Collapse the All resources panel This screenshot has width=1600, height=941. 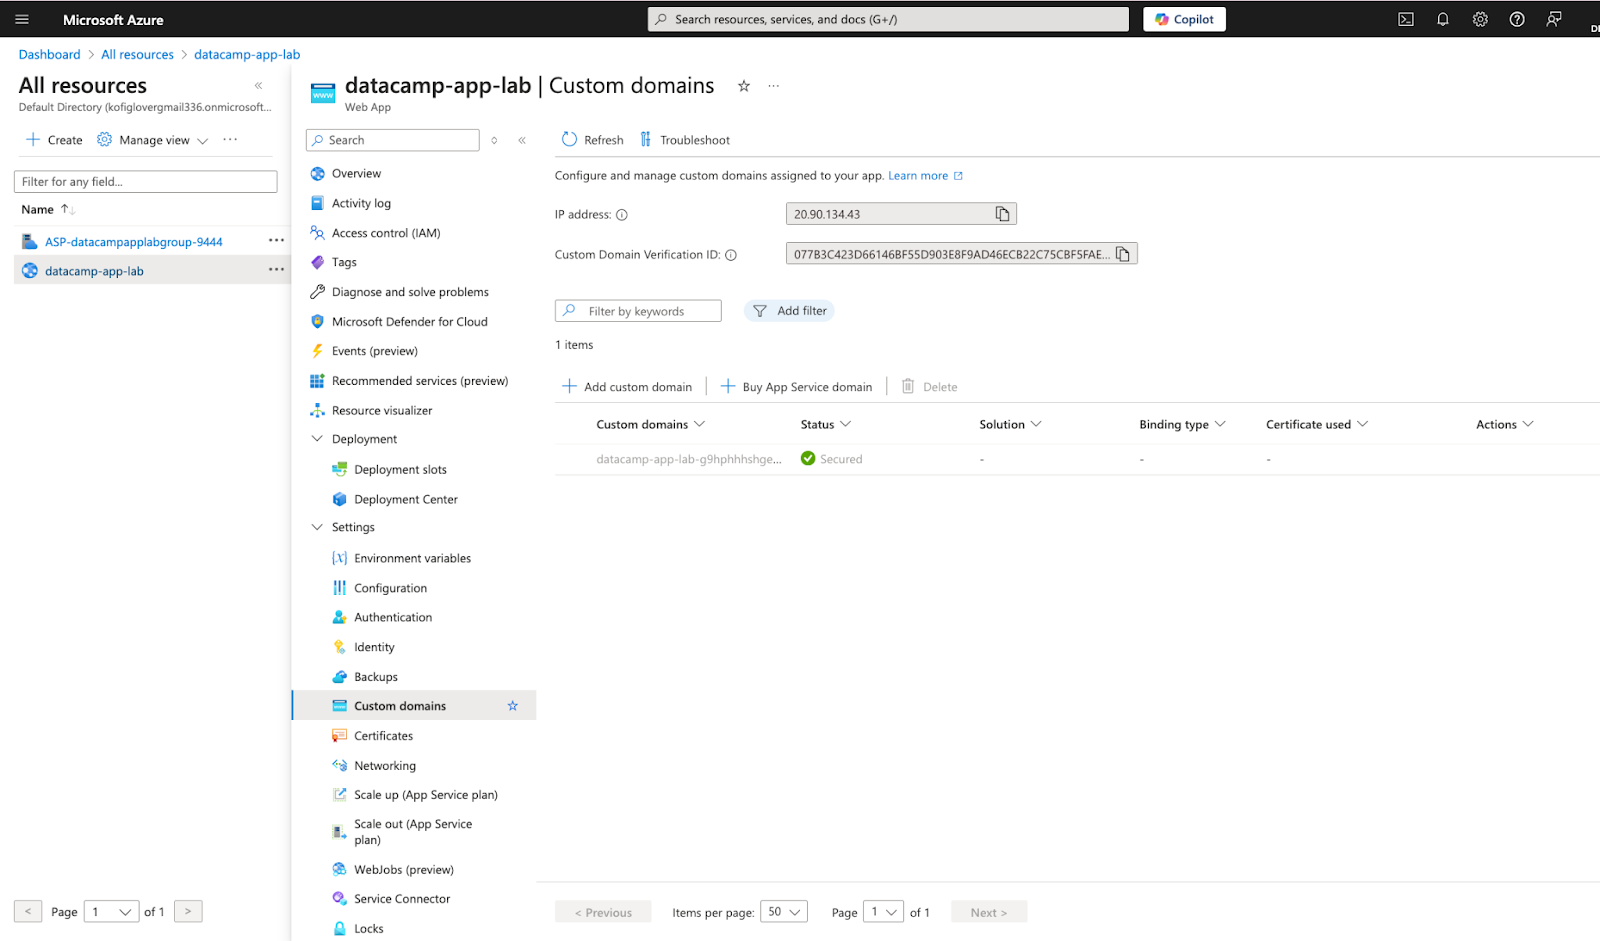(x=259, y=86)
